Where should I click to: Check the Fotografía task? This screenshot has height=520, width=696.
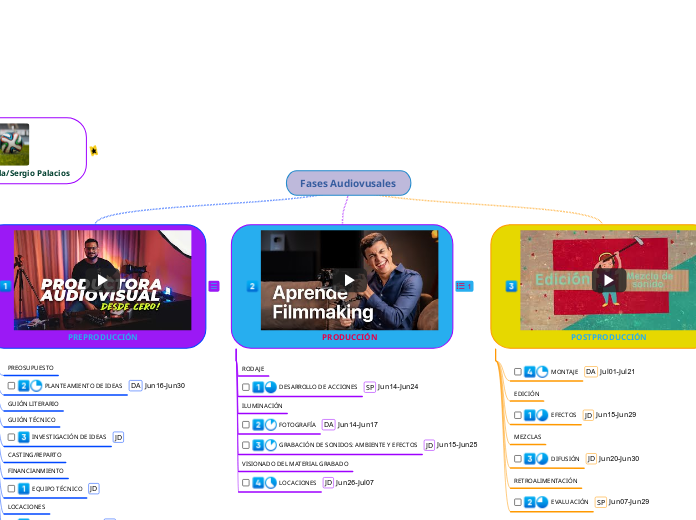click(x=246, y=425)
